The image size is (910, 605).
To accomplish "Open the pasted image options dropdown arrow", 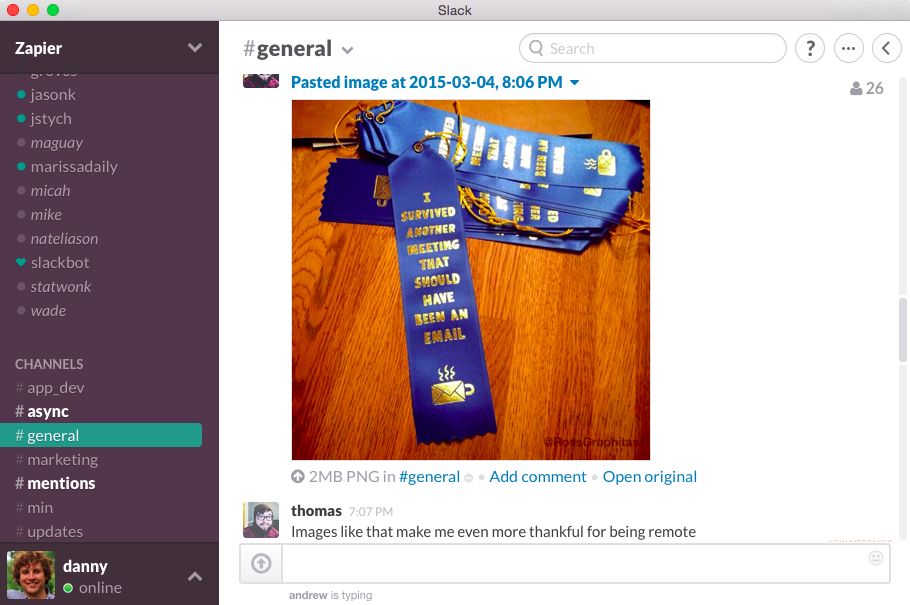I will coord(575,82).
